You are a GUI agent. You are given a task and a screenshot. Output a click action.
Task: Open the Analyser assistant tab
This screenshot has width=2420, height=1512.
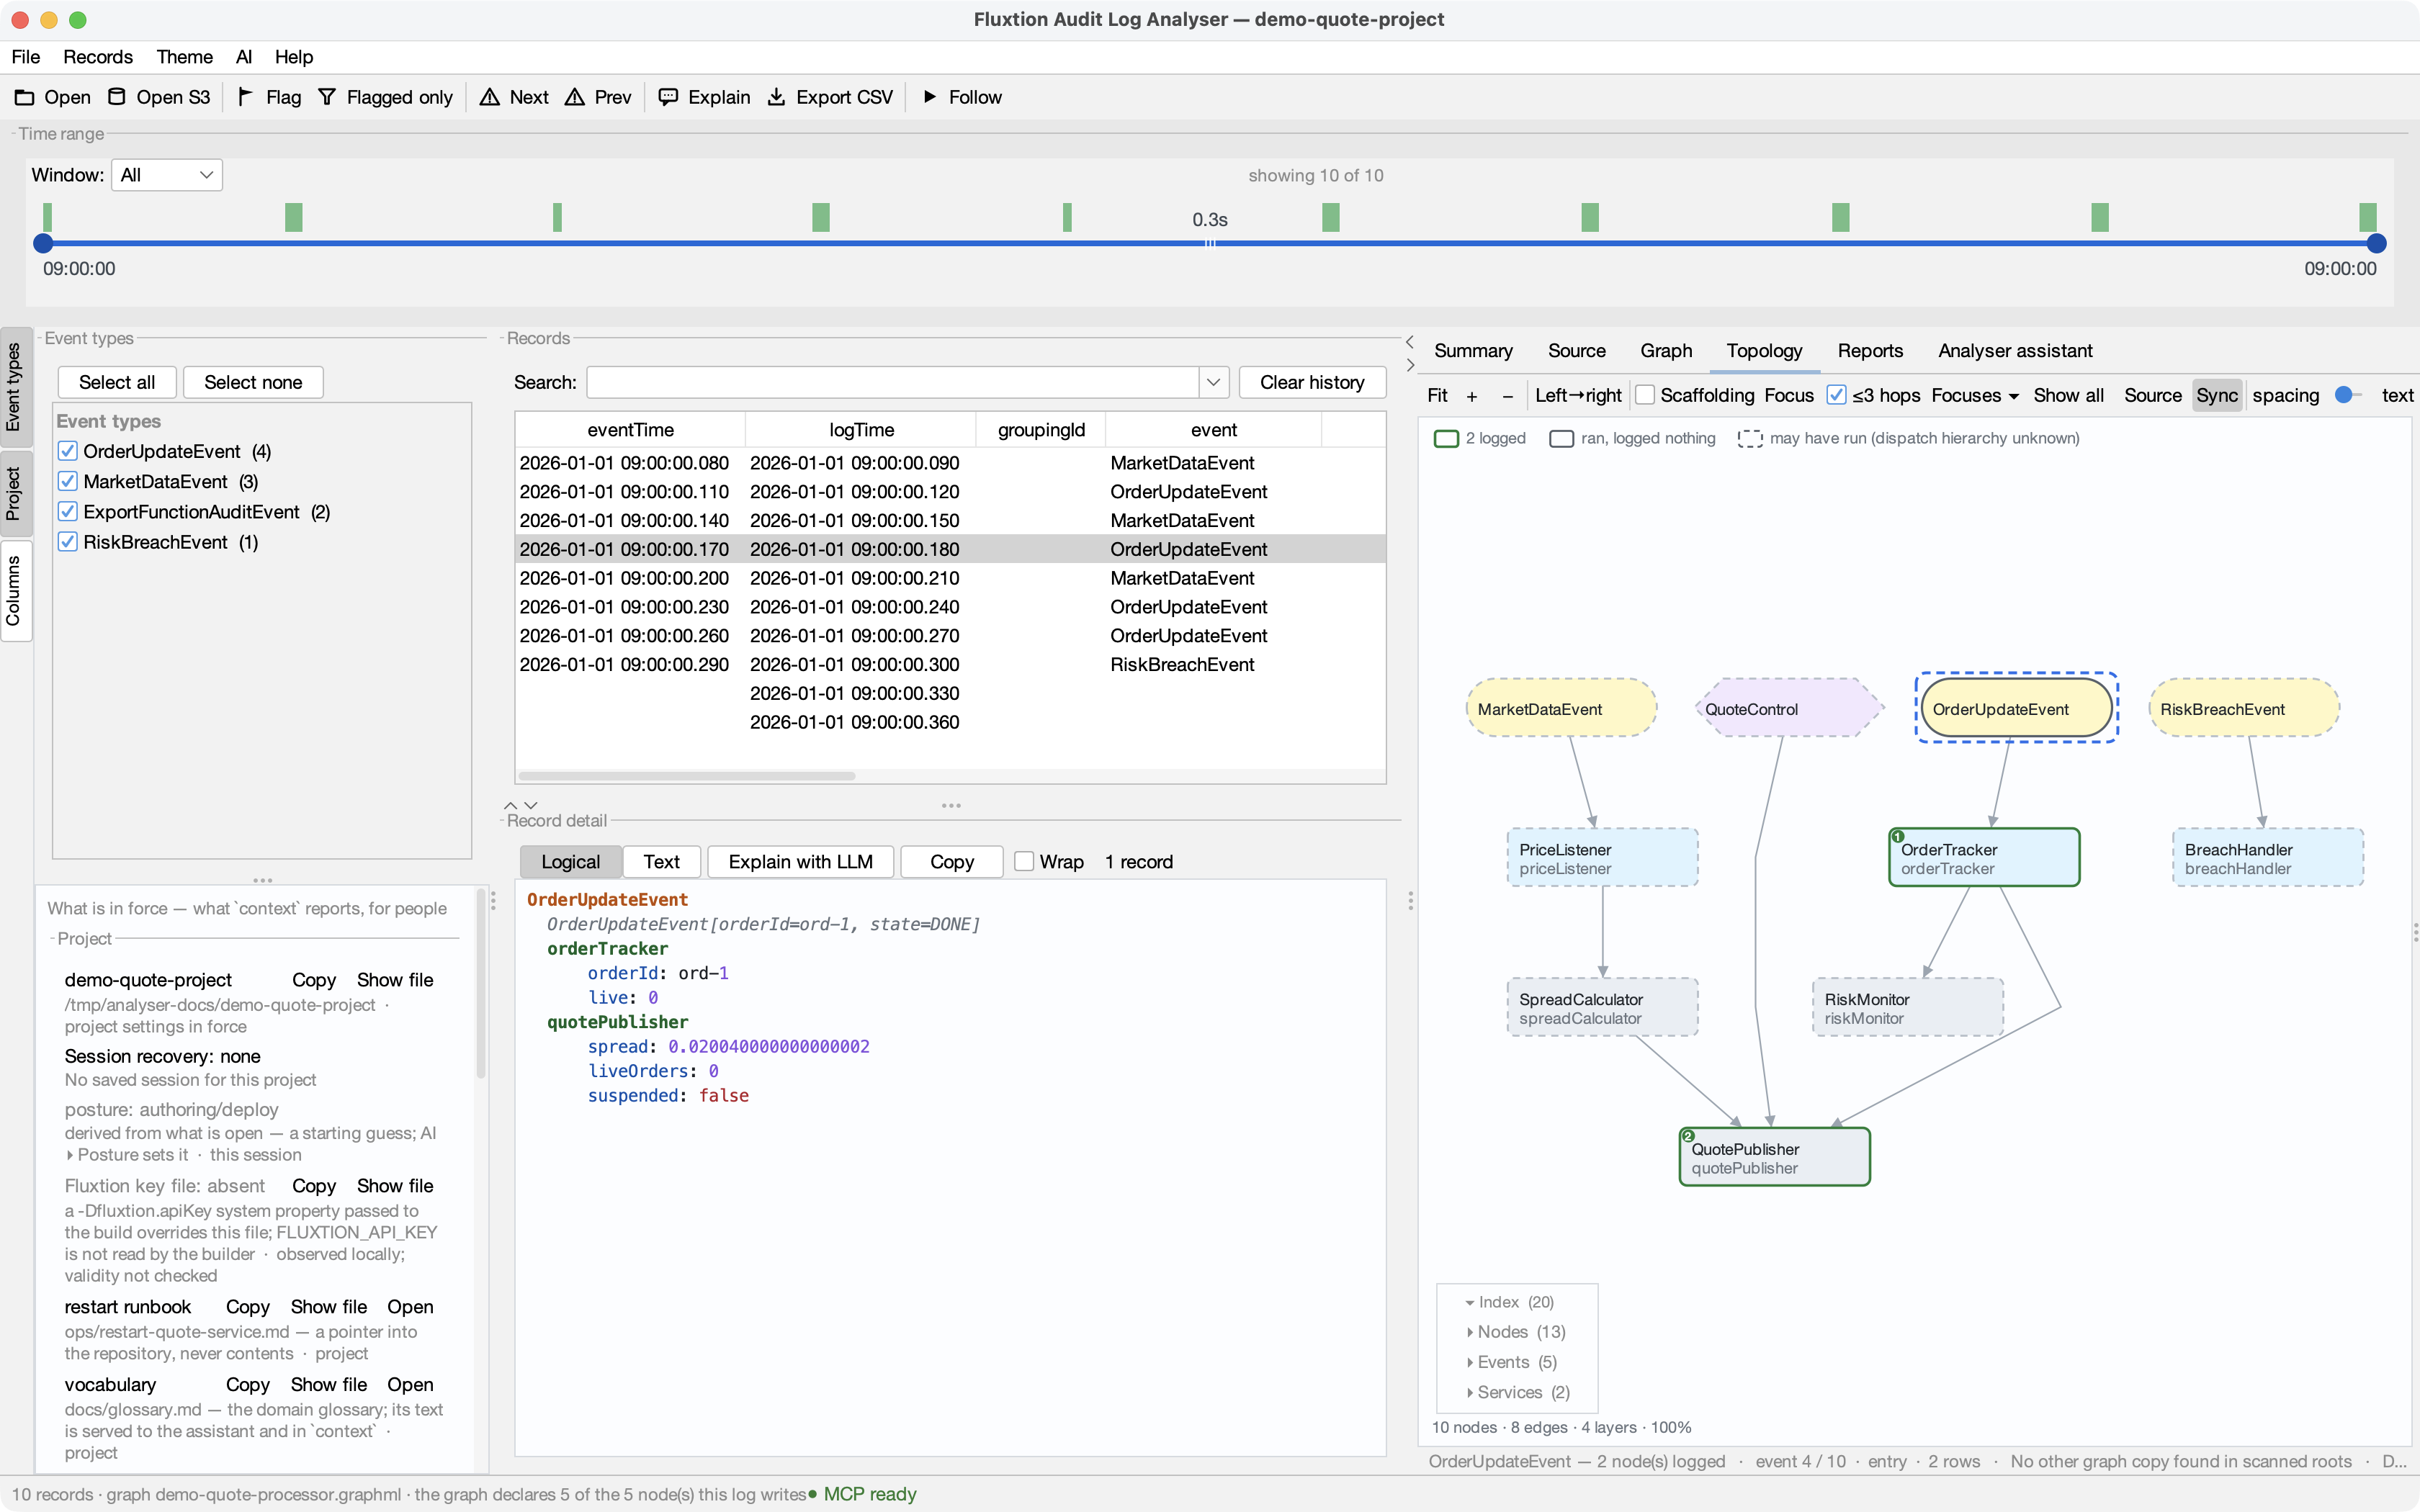pos(2015,351)
